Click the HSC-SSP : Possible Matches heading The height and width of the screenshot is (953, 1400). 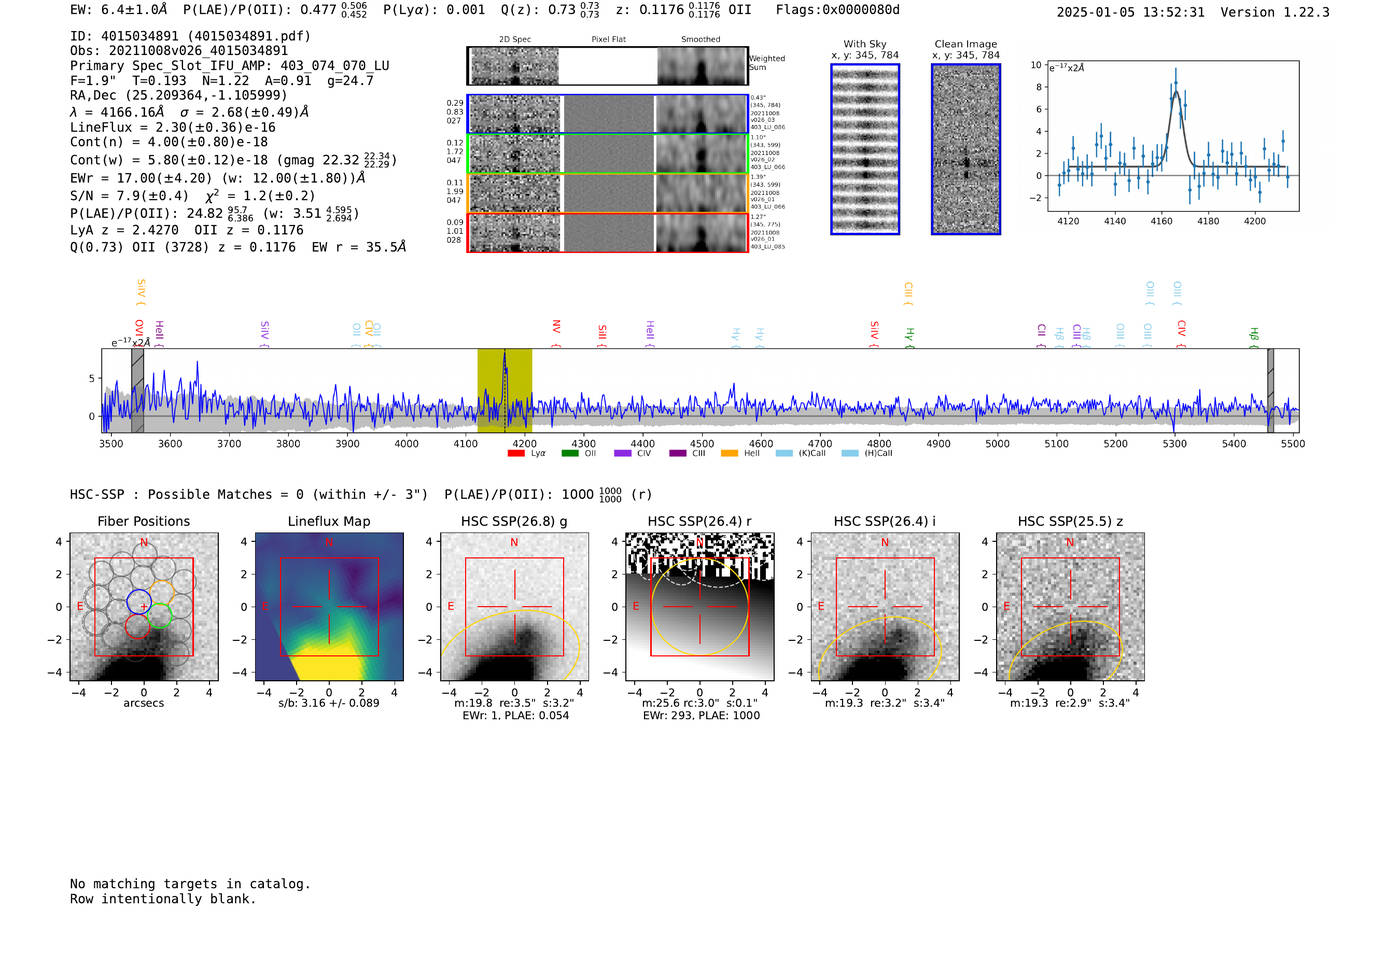[x=249, y=495]
